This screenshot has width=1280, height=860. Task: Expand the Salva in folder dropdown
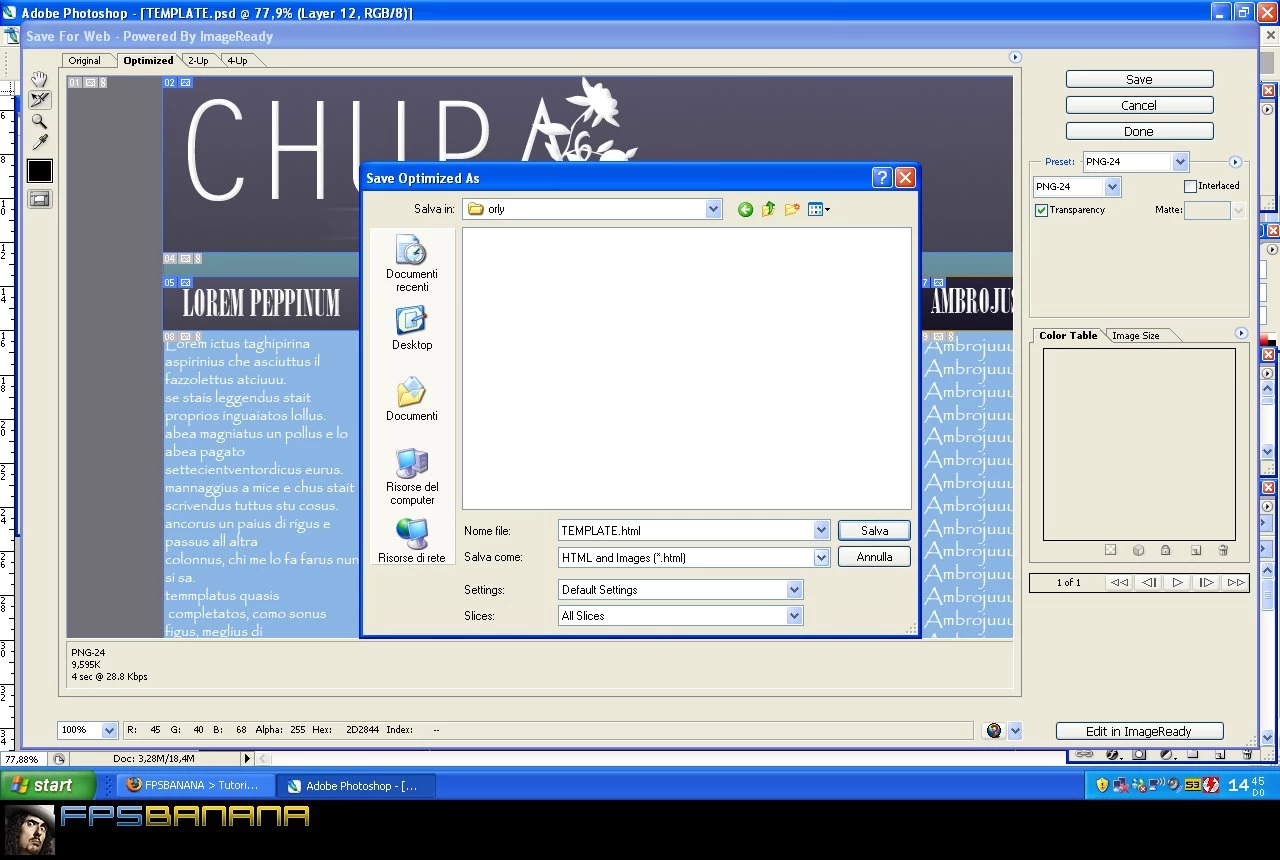tap(713, 209)
